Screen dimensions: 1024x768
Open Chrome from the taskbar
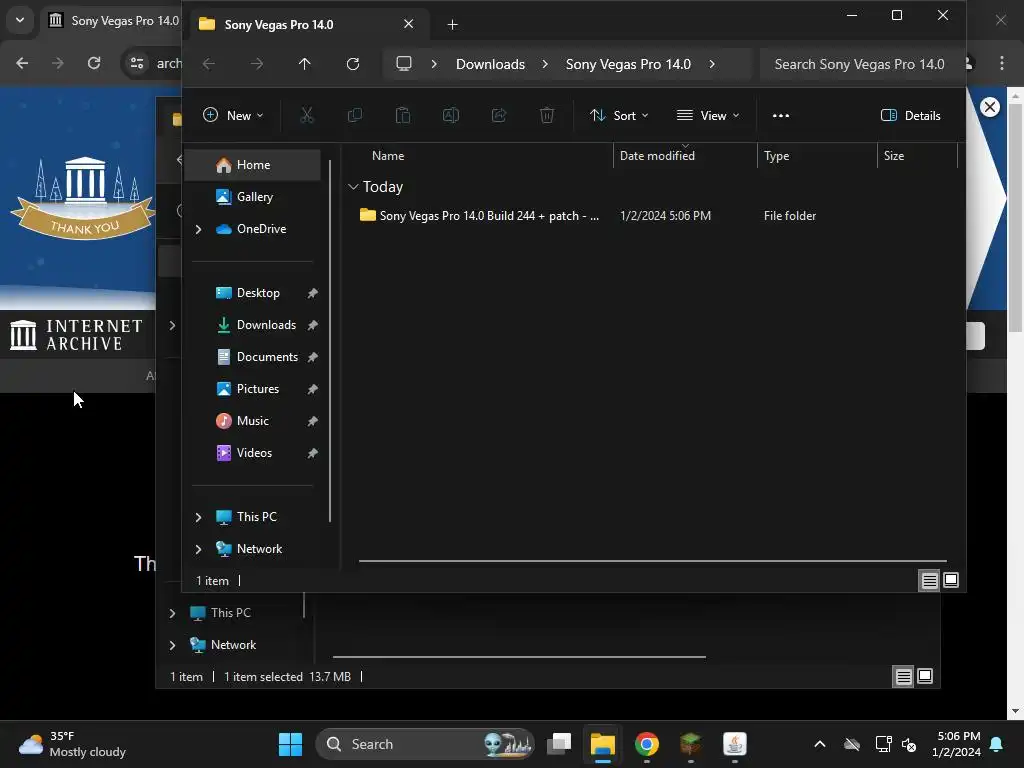pyautogui.click(x=647, y=744)
